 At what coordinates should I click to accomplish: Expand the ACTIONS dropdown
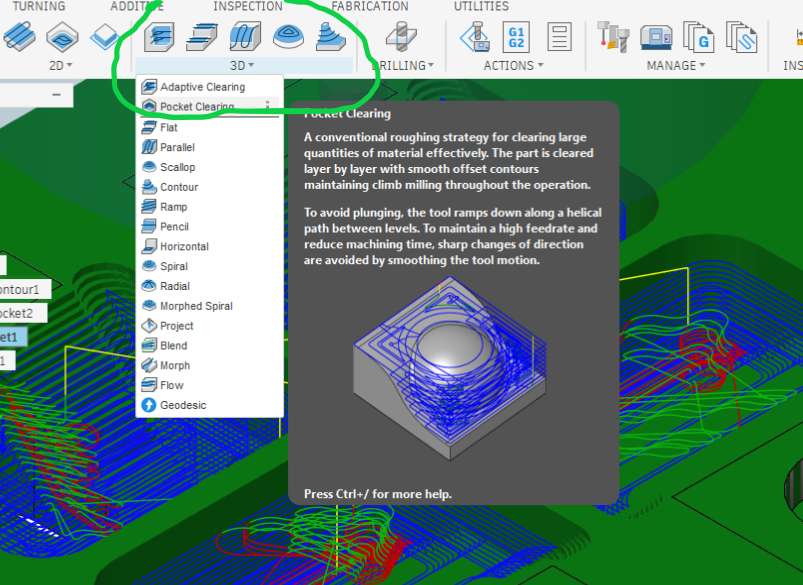[513, 66]
